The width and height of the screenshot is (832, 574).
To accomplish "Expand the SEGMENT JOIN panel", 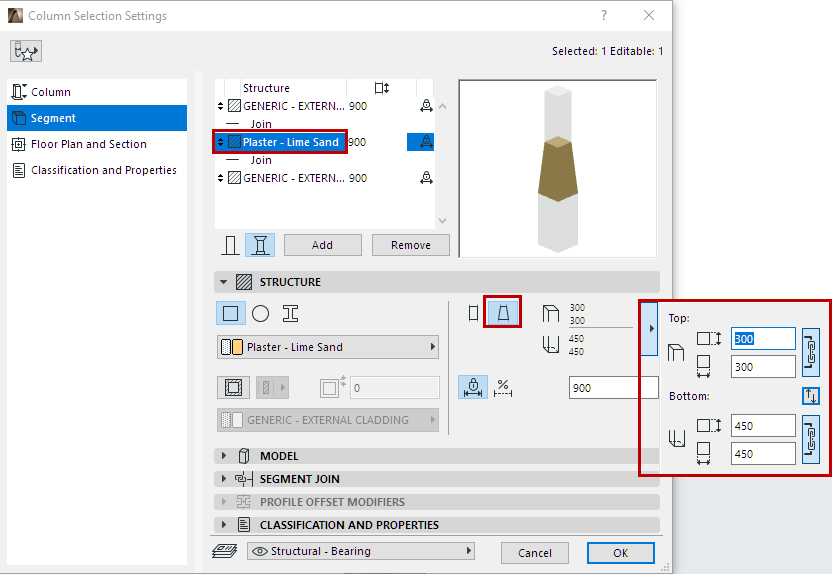I will coord(223,479).
